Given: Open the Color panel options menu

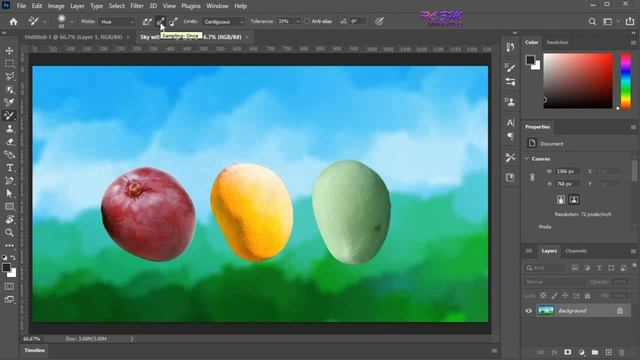Looking at the screenshot, I should pyautogui.click(x=633, y=42).
